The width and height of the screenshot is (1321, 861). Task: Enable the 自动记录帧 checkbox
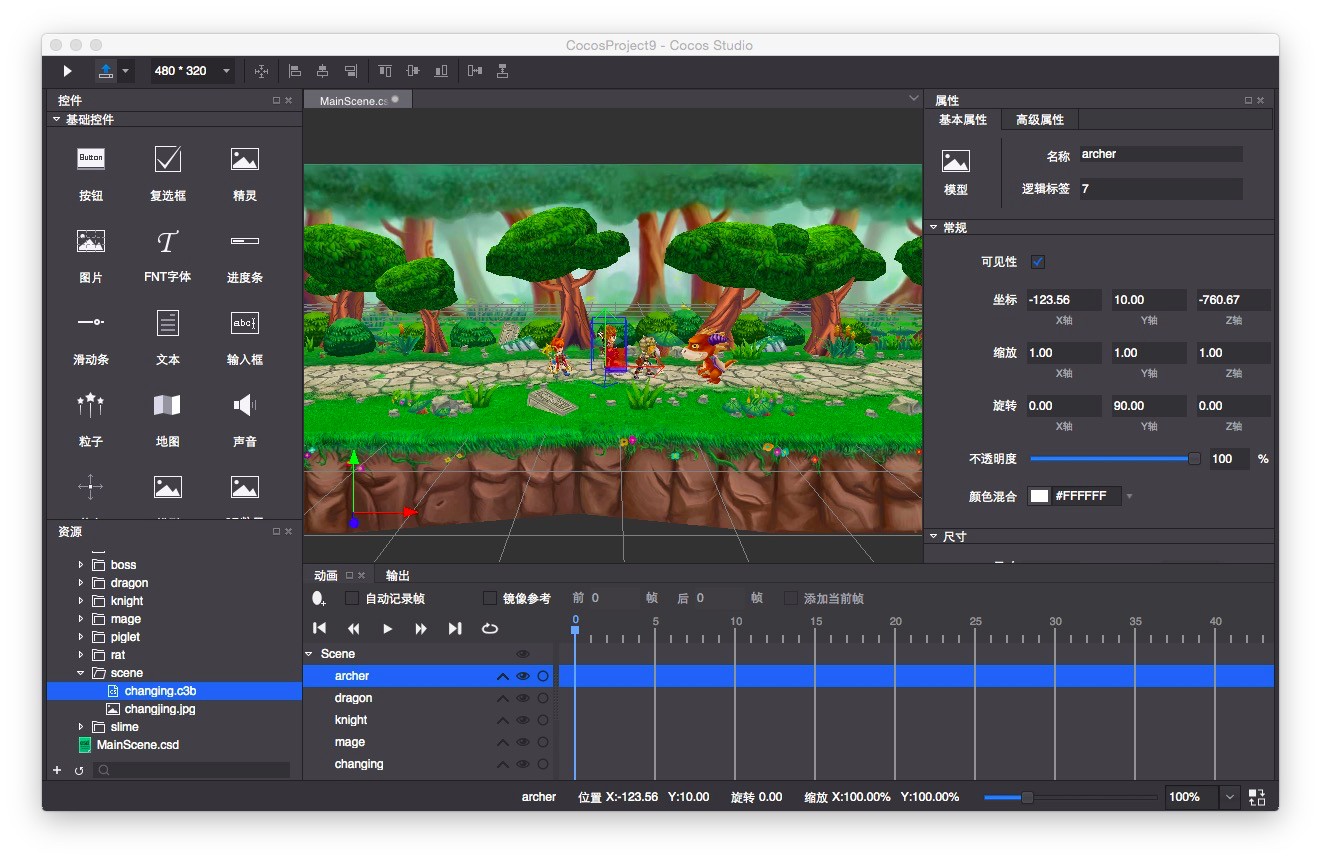click(x=352, y=598)
